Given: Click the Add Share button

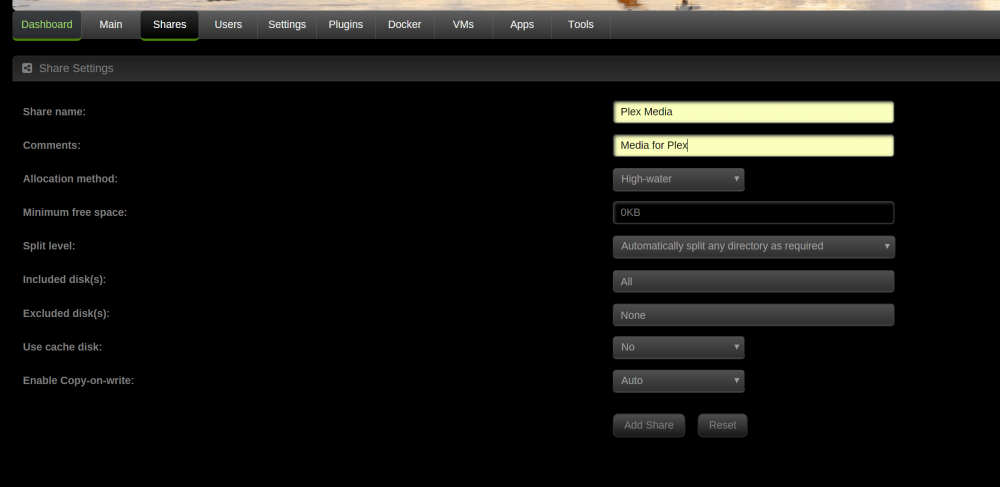Looking at the screenshot, I should [x=649, y=425].
